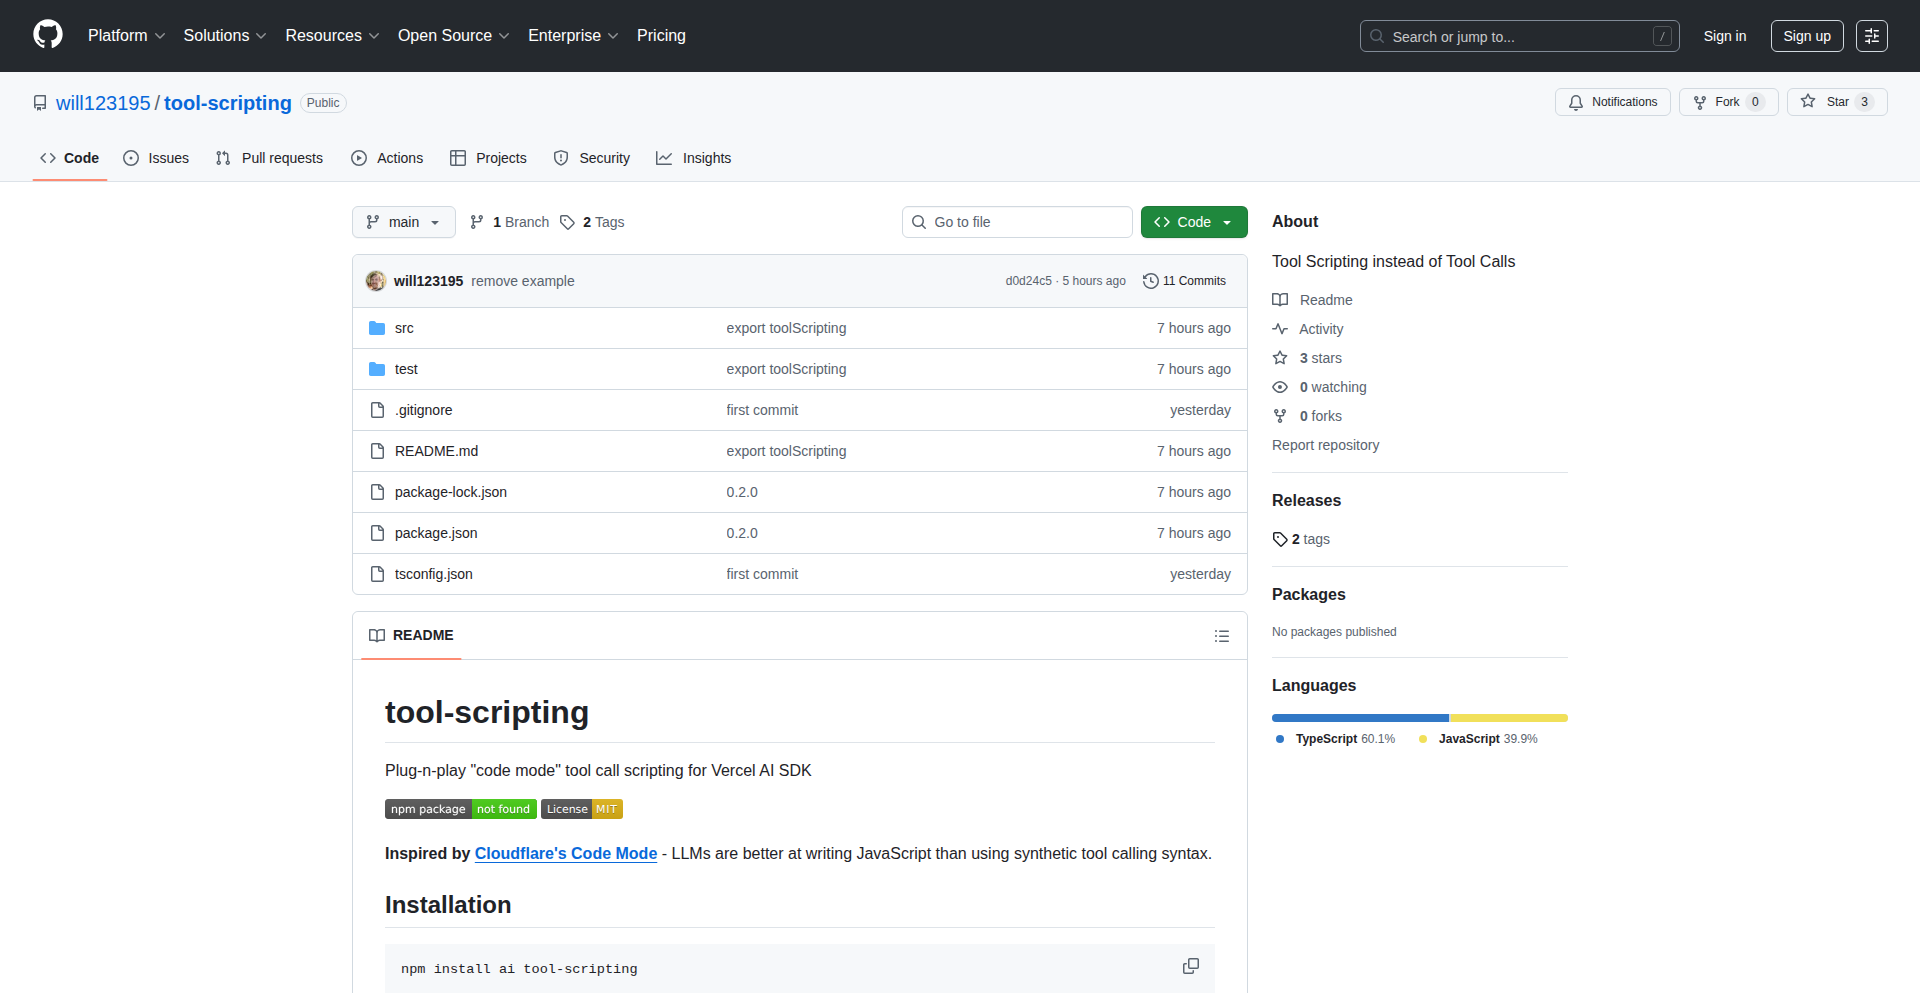Switch to the Actions tab
This screenshot has height=993, width=1920.
coord(387,158)
